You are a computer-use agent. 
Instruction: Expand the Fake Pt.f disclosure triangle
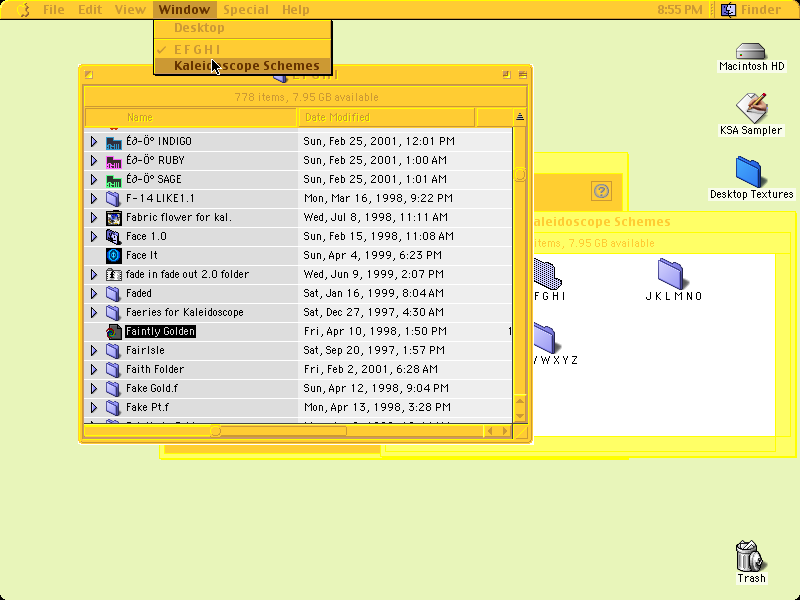pos(94,407)
